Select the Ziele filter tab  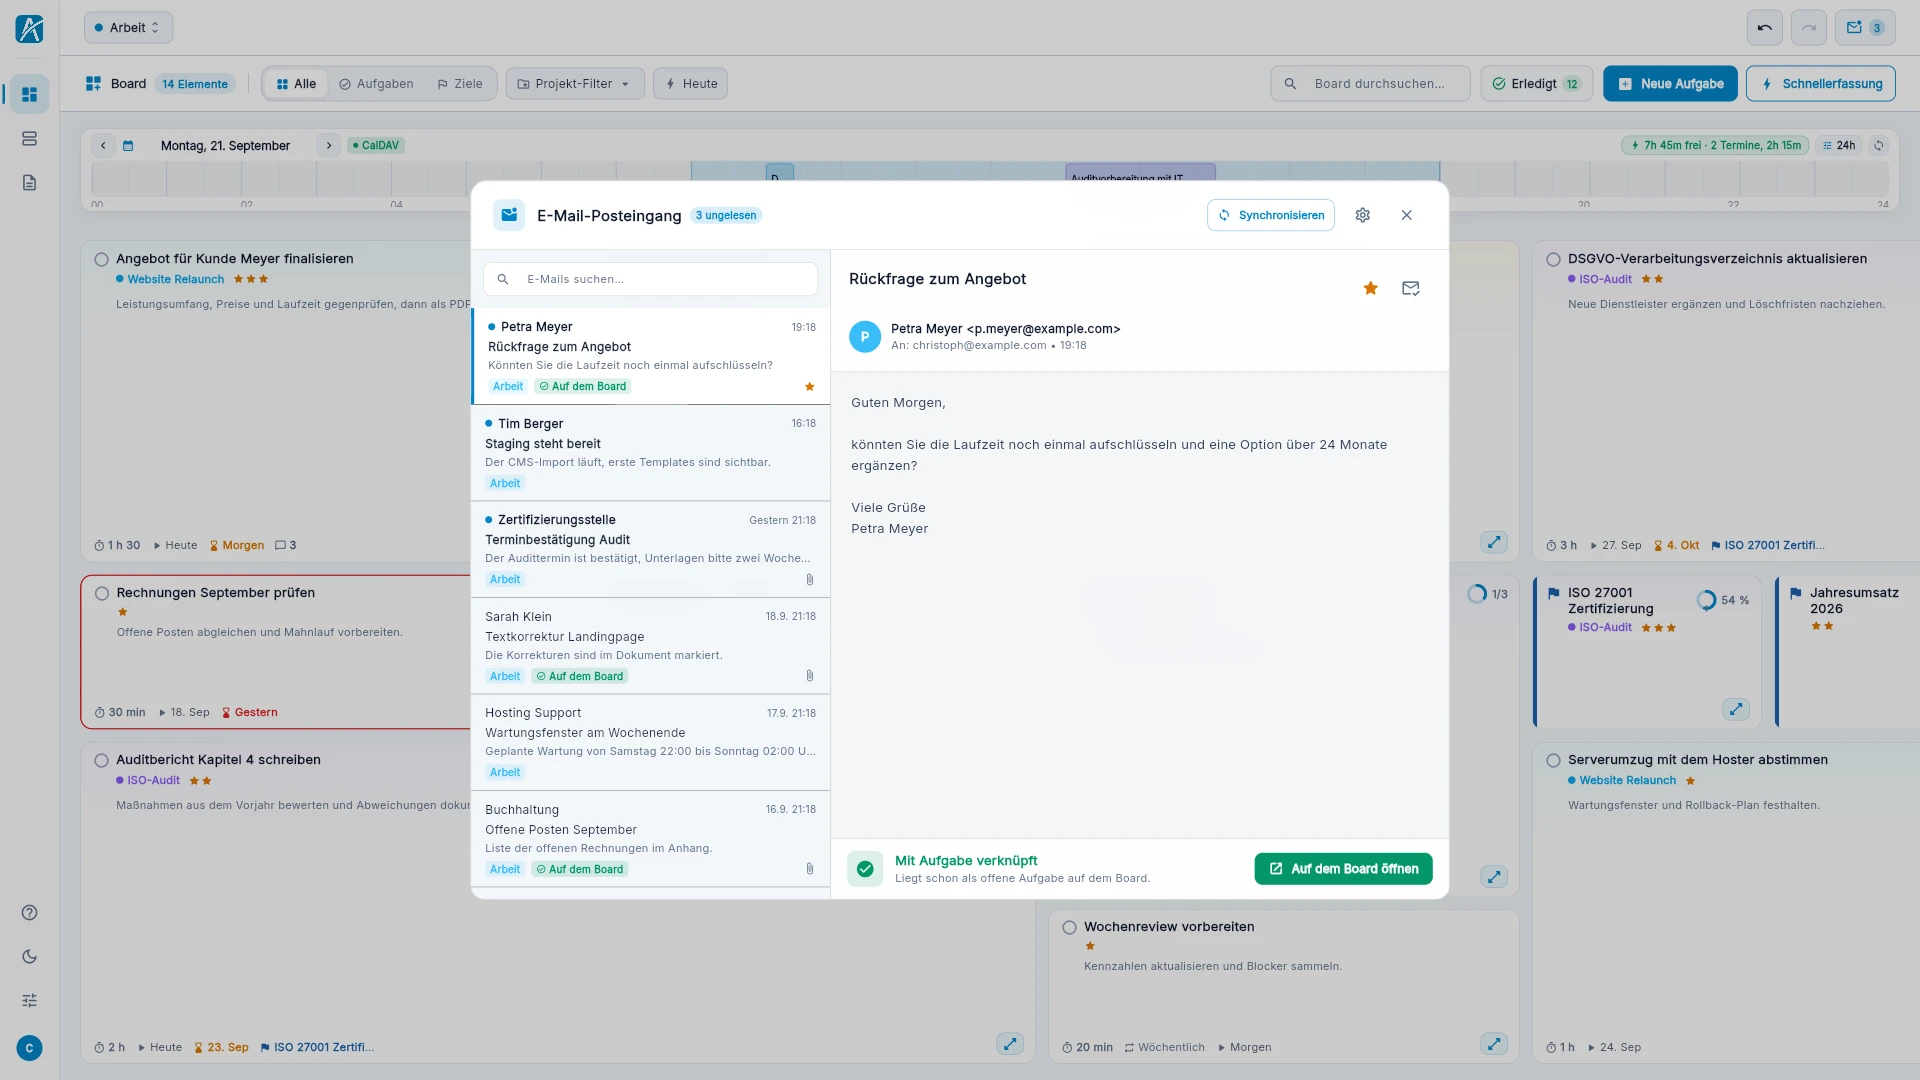point(460,84)
